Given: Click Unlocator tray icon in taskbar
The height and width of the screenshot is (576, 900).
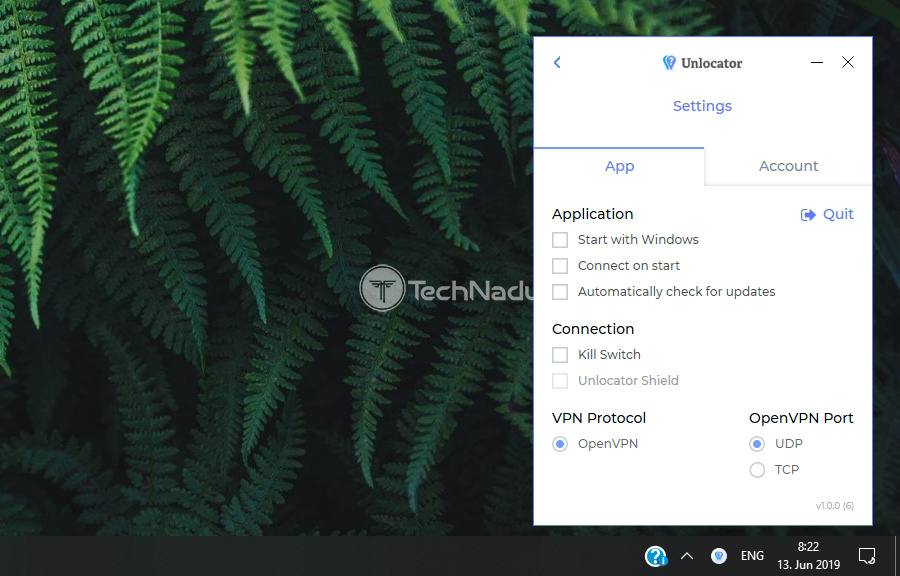Looking at the screenshot, I should click(719, 556).
